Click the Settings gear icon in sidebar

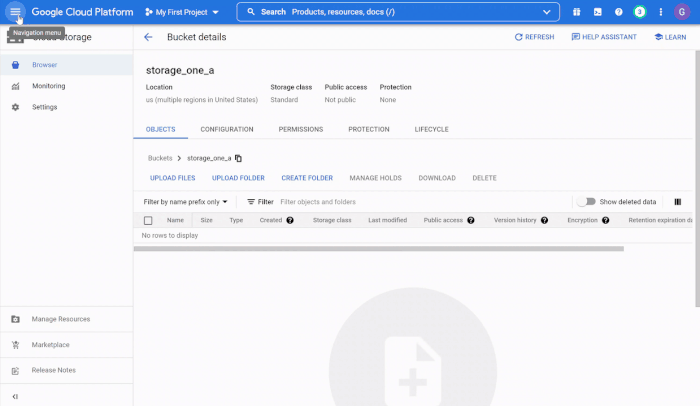[x=15, y=107]
